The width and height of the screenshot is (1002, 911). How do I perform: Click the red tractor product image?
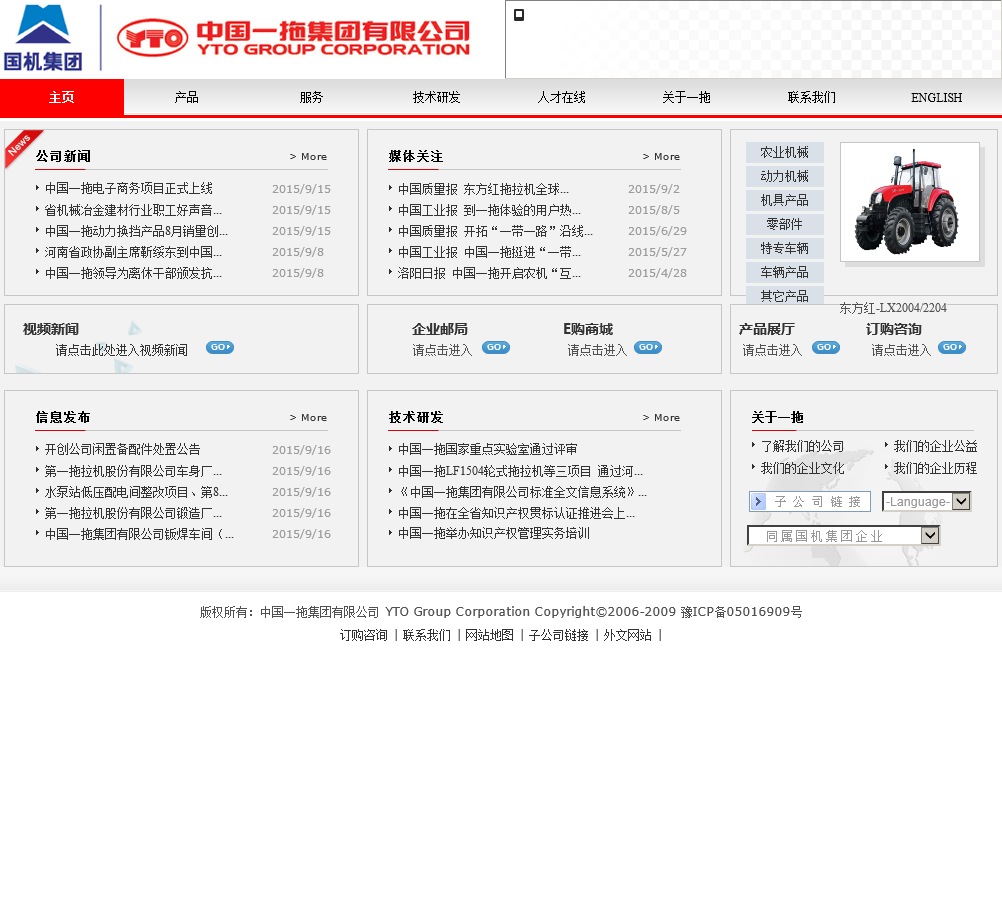(909, 202)
